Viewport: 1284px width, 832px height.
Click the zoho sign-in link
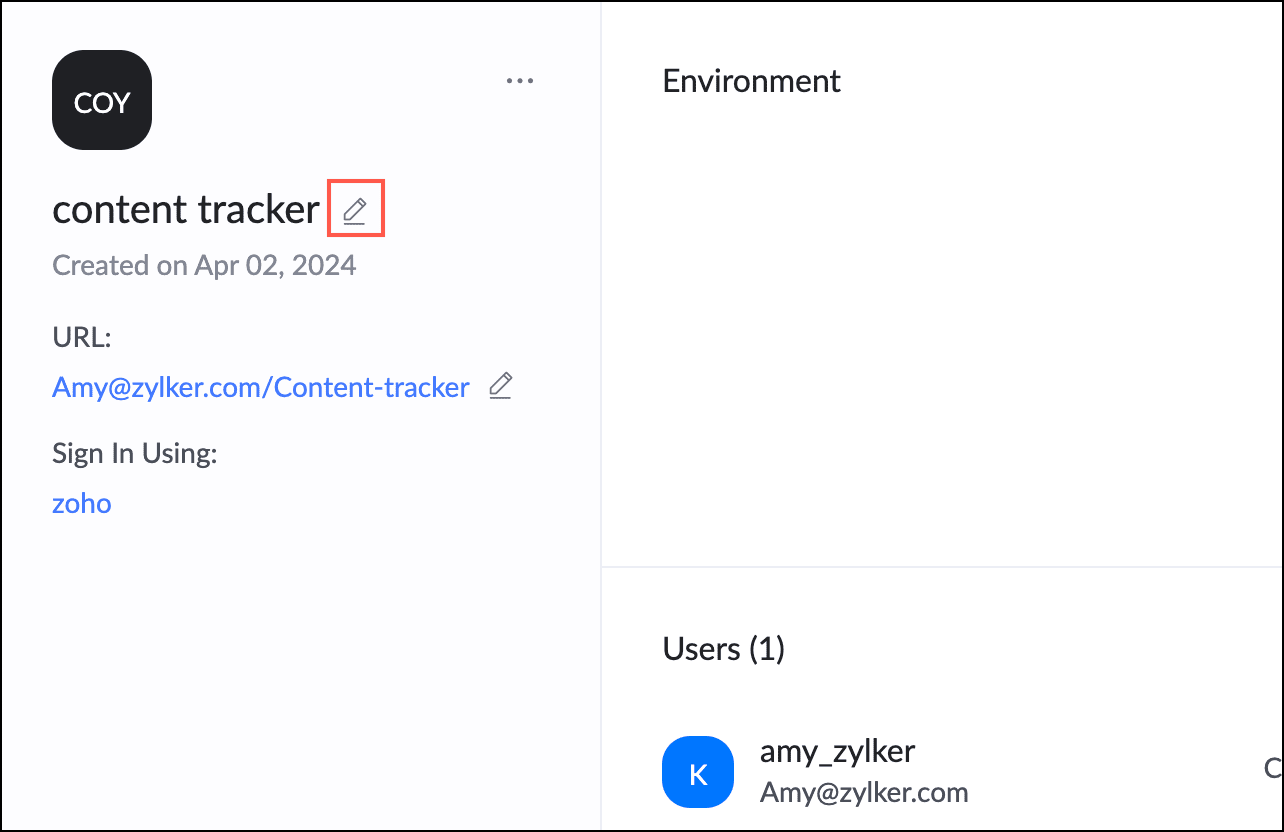tap(82, 502)
